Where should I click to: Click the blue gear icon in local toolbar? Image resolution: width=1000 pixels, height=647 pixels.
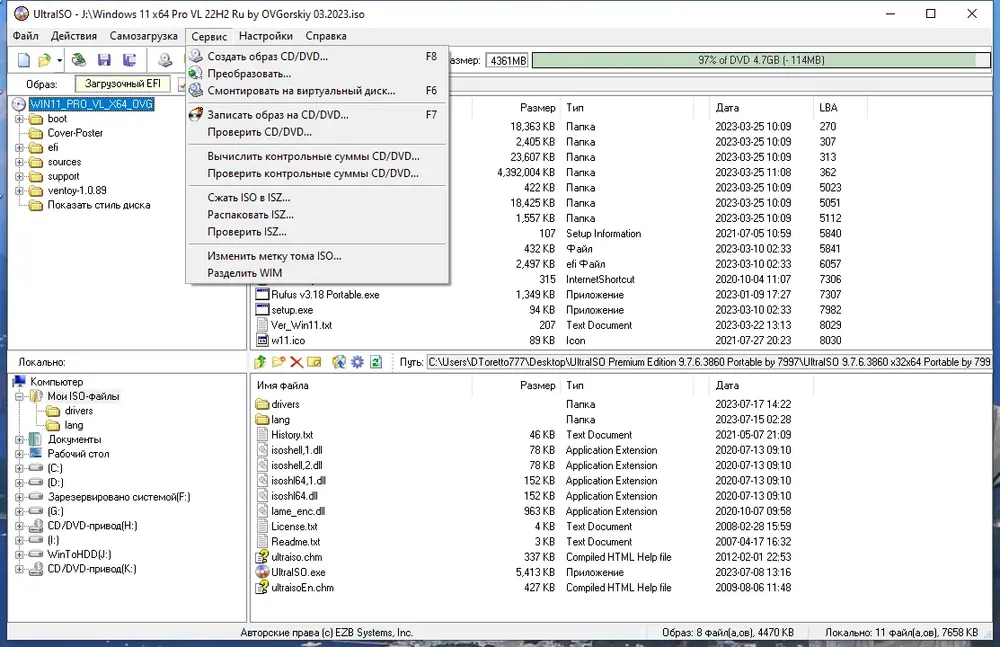(357, 362)
